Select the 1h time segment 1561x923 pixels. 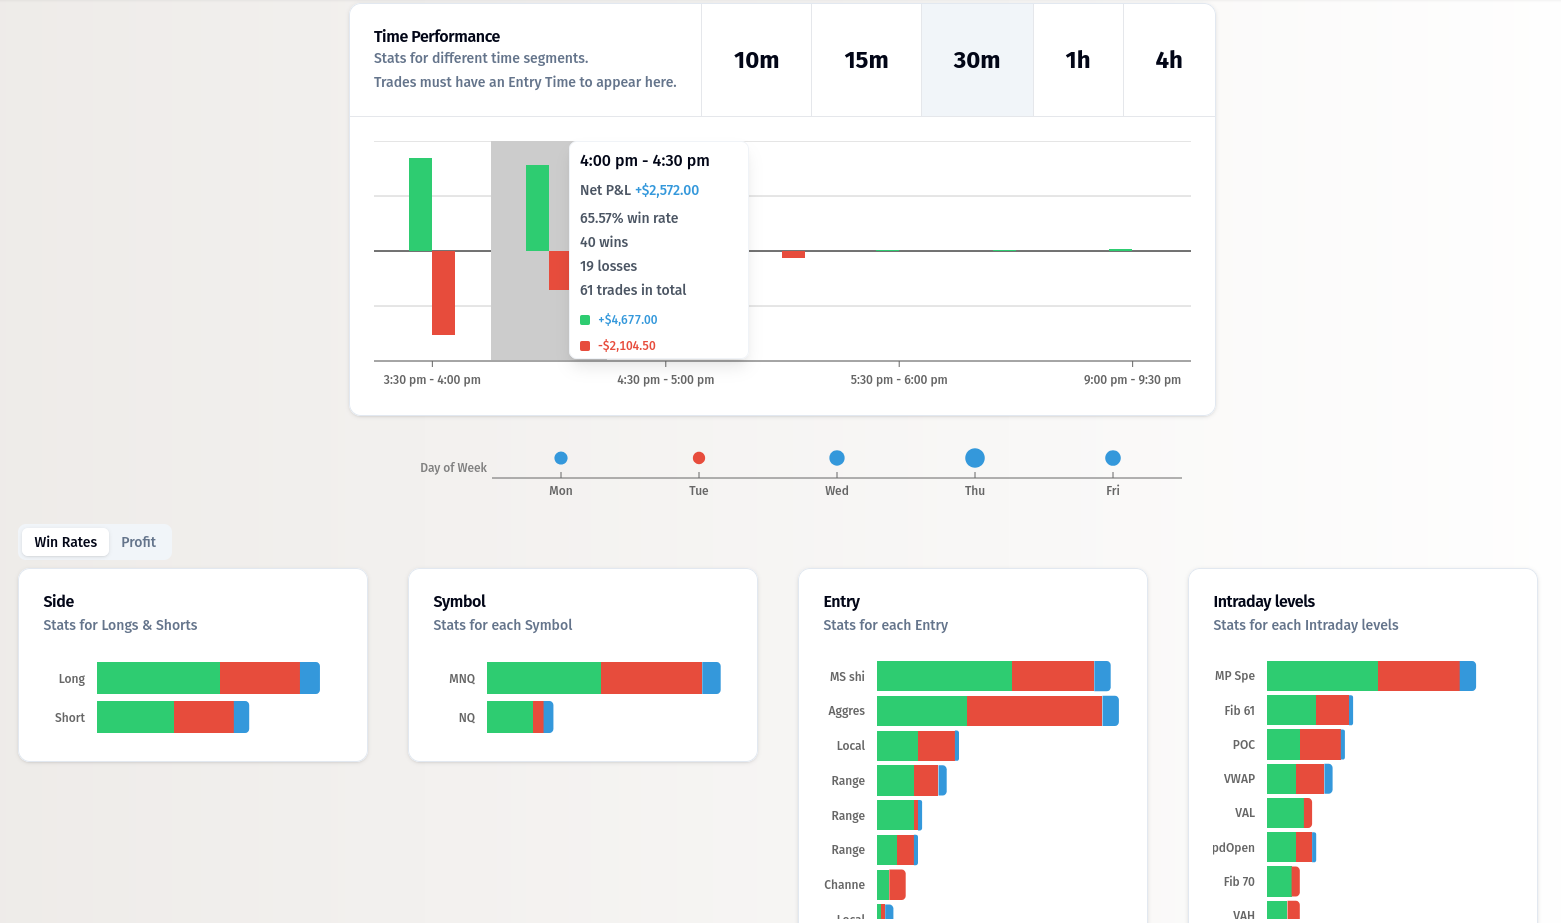click(x=1078, y=60)
